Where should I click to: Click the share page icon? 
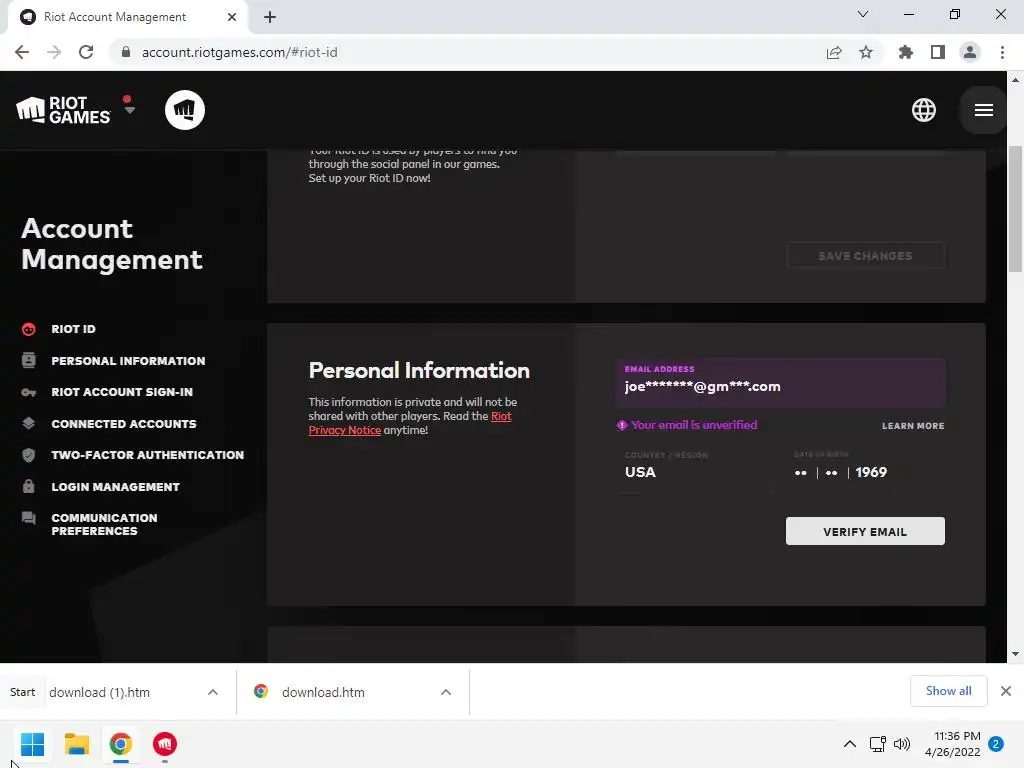pyautogui.click(x=833, y=52)
